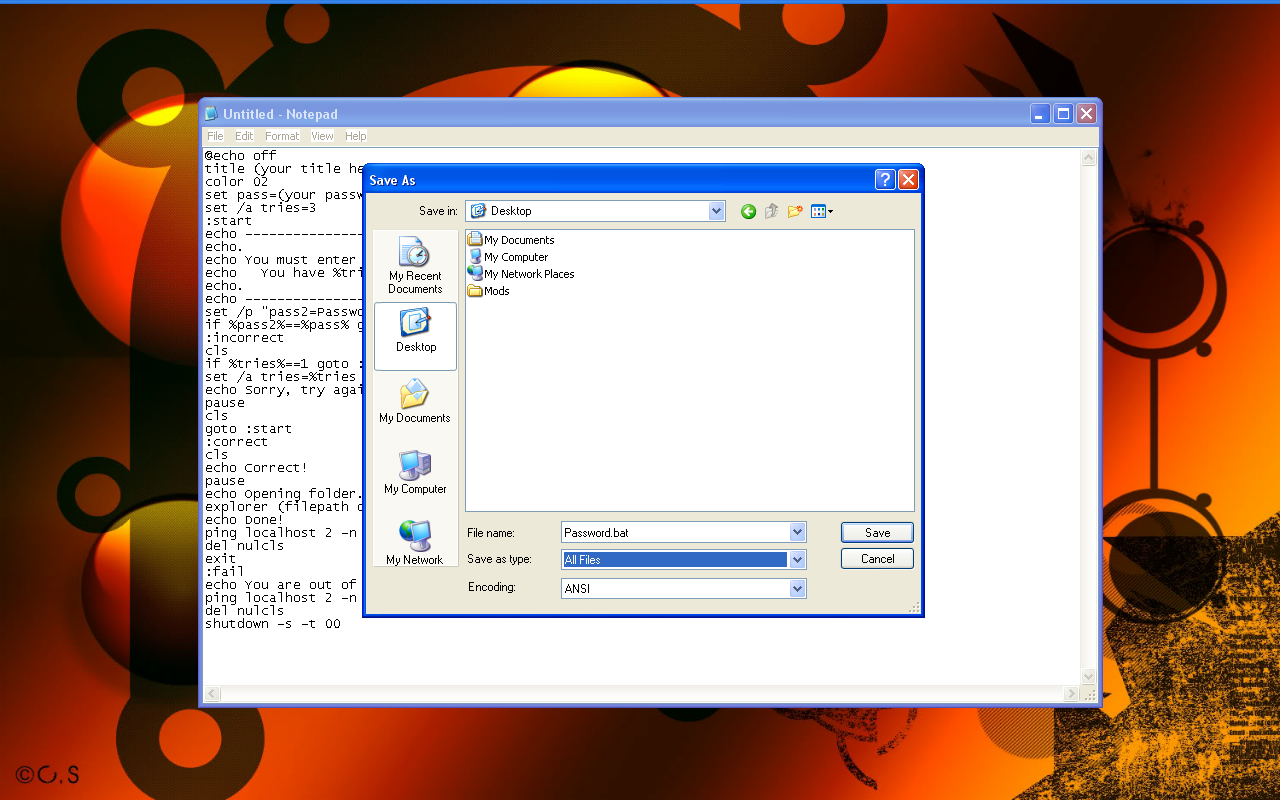This screenshot has width=1280, height=800.
Task: Click the Notepad title bar icon
Action: point(211,114)
